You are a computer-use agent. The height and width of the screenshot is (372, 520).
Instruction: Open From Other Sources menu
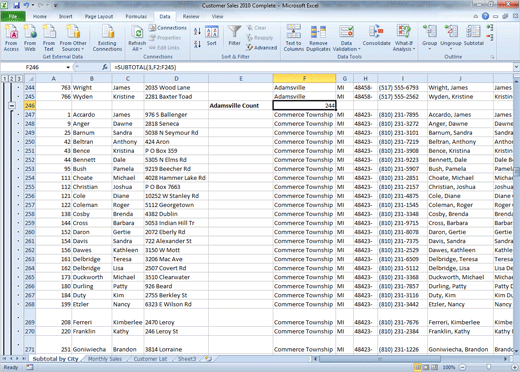tap(73, 38)
